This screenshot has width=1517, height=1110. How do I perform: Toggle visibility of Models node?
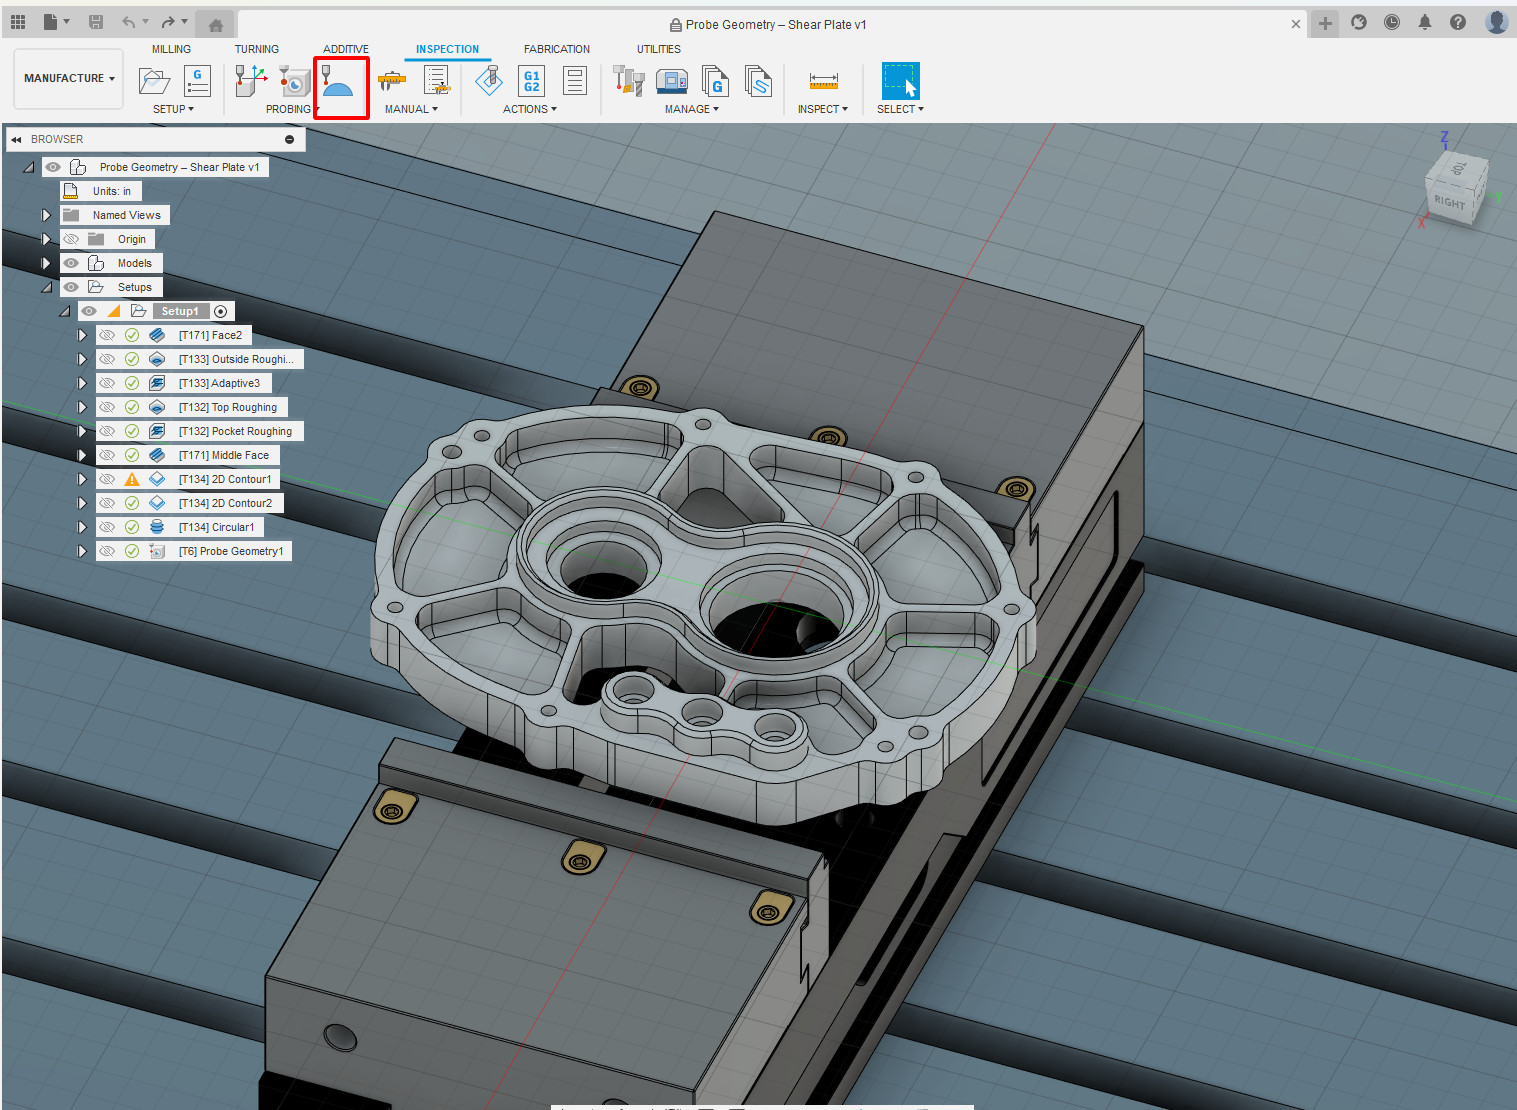(71, 263)
